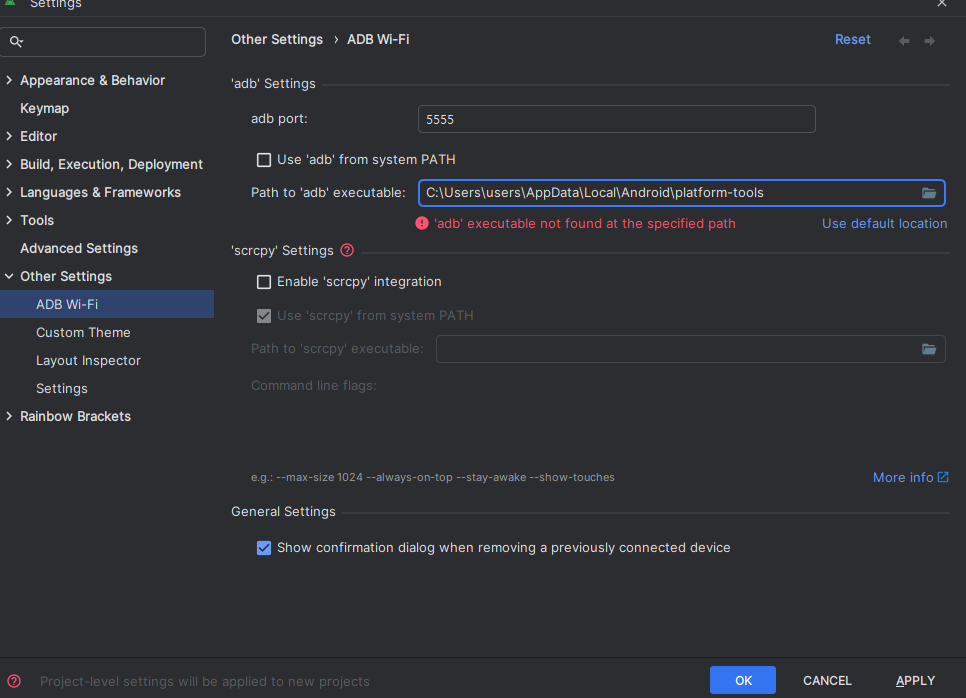
Task: Open Keymap settings page
Action: coord(44,108)
